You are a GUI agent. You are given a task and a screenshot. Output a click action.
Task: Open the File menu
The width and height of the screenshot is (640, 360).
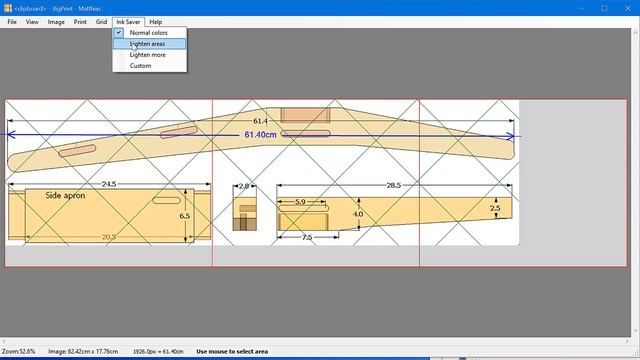point(12,22)
